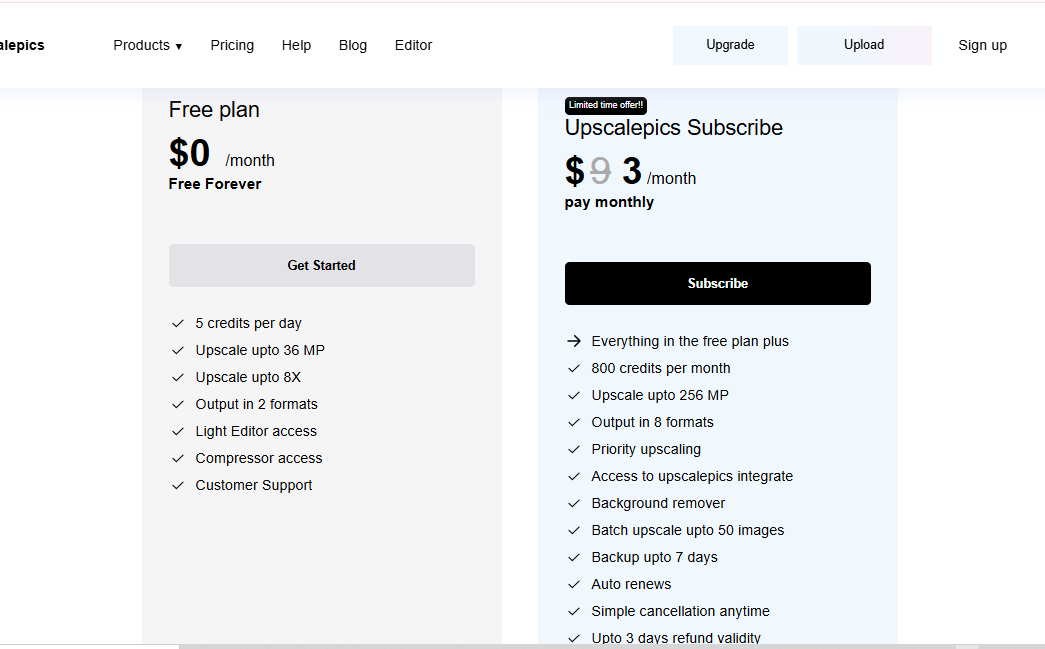Click the Upload button in header
1045x649 pixels.
coord(864,45)
